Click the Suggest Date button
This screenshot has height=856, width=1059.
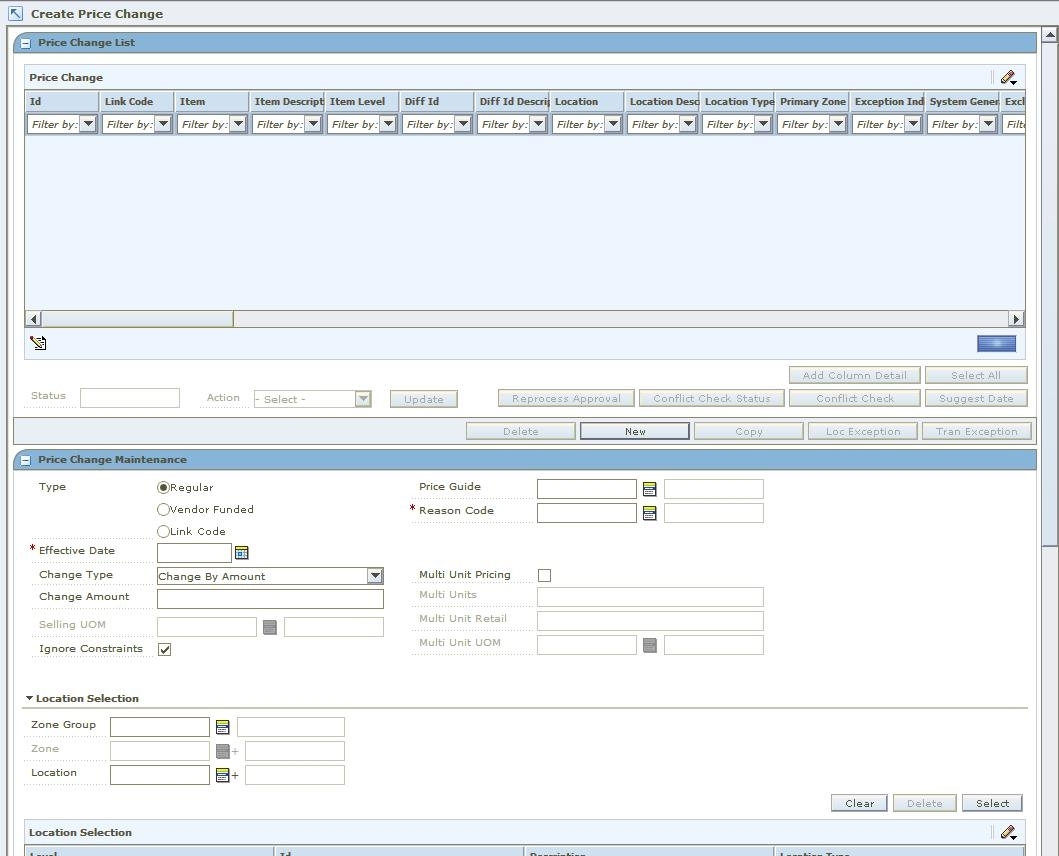coord(976,399)
